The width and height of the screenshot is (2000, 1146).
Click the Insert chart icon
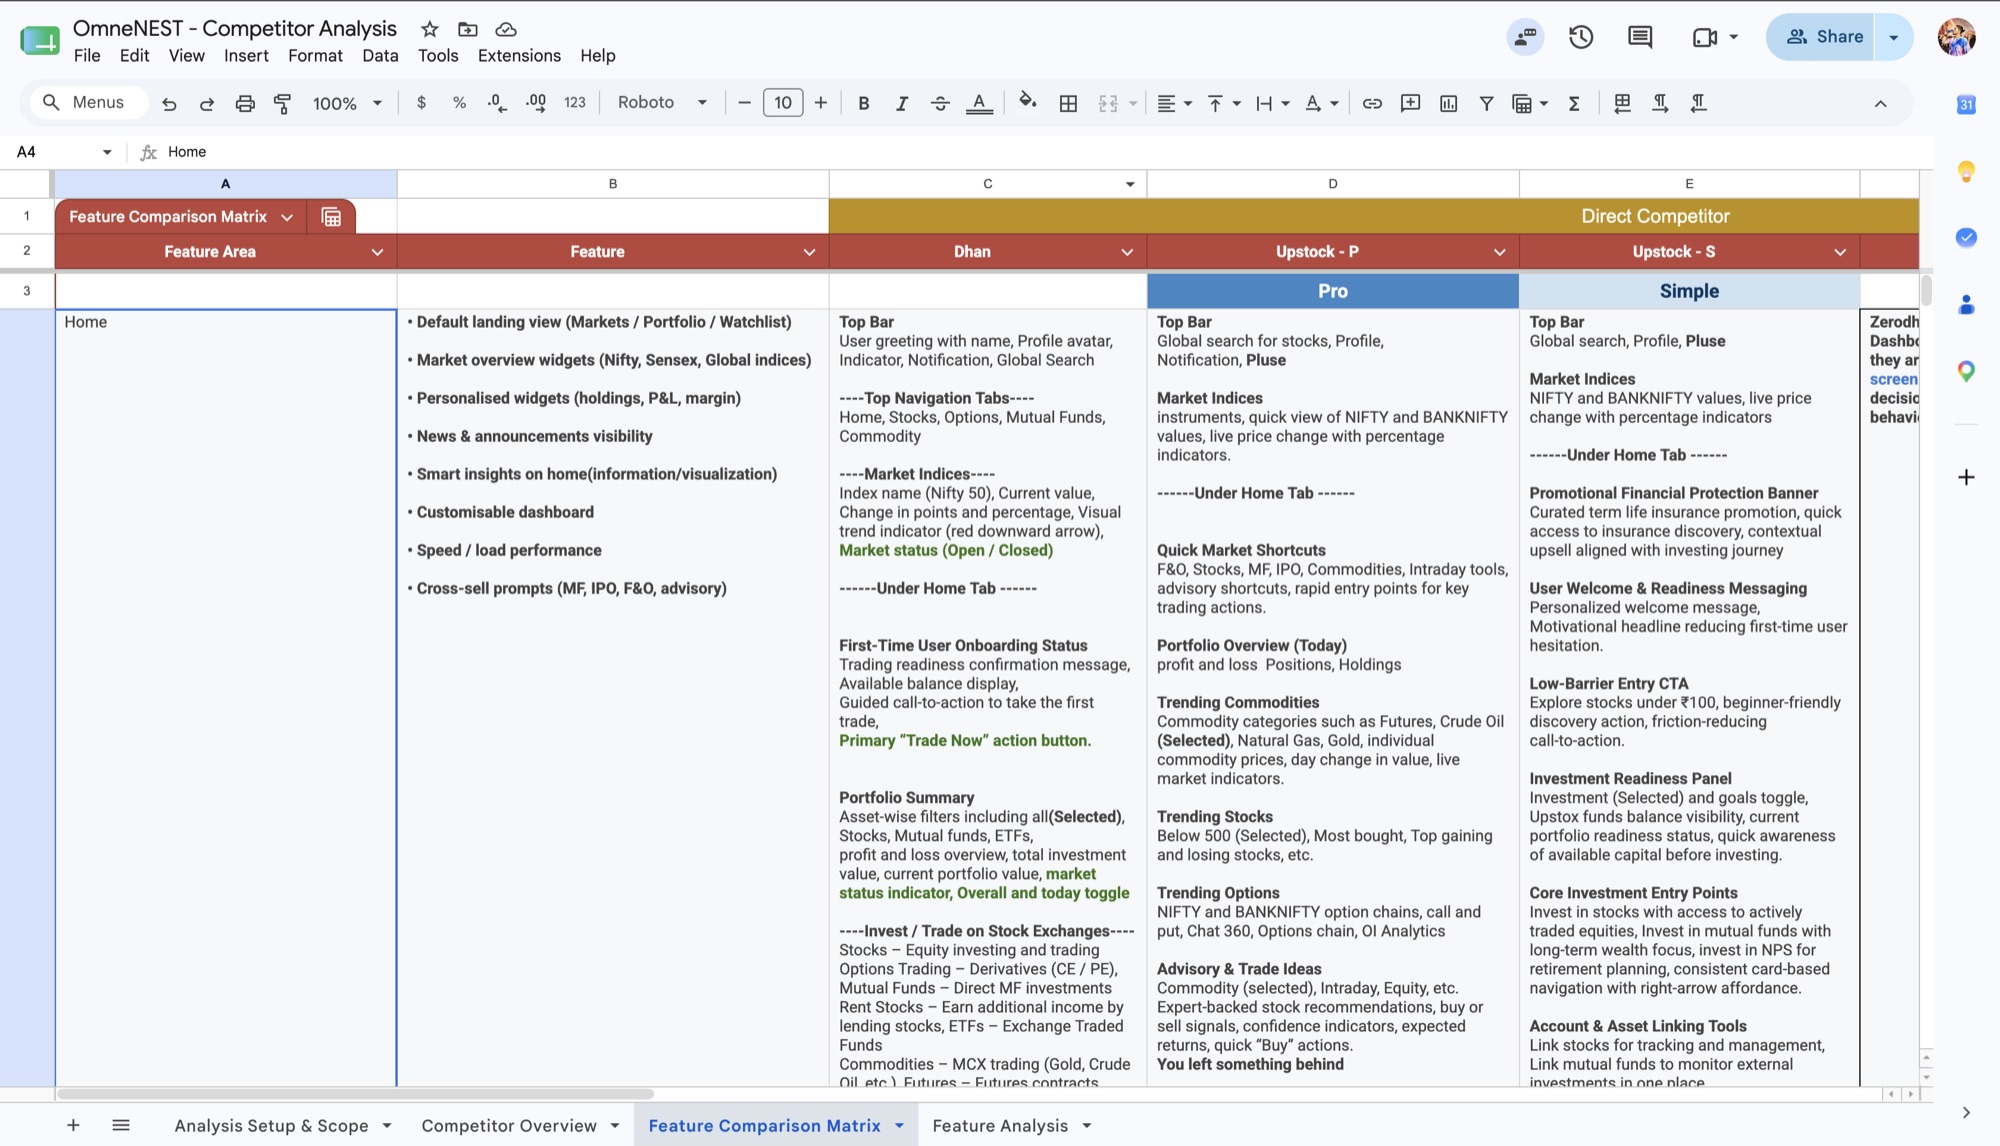(1448, 103)
